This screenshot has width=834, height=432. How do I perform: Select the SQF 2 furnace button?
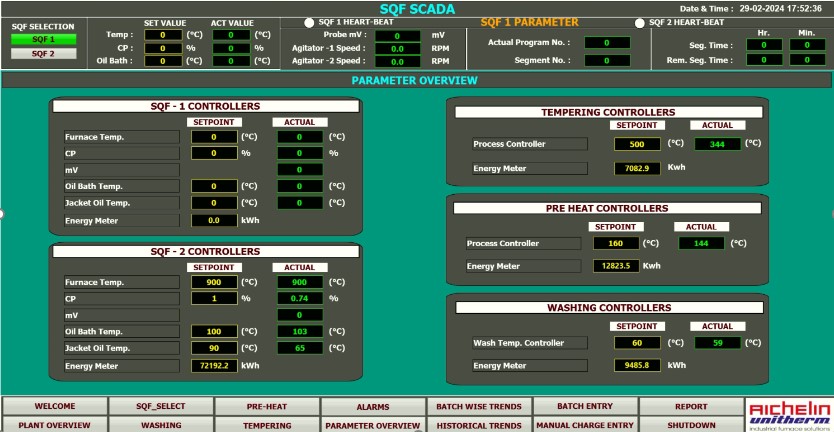click(x=42, y=54)
